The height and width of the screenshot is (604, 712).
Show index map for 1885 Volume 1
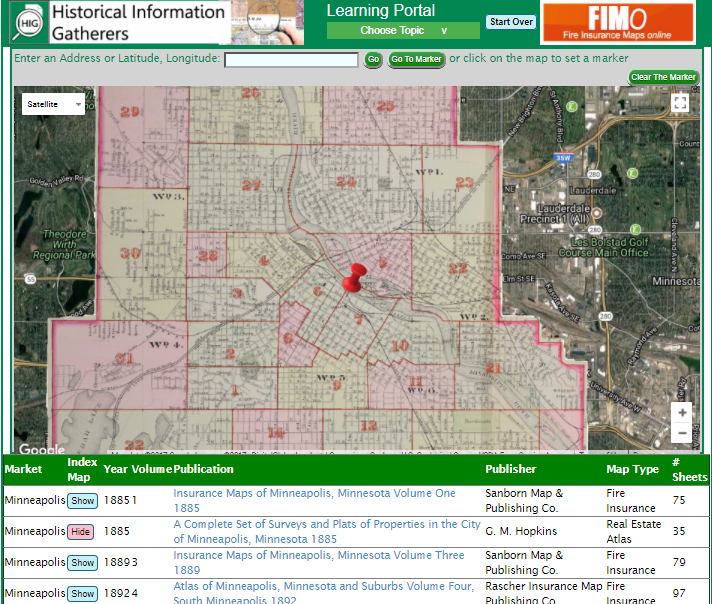click(x=83, y=500)
